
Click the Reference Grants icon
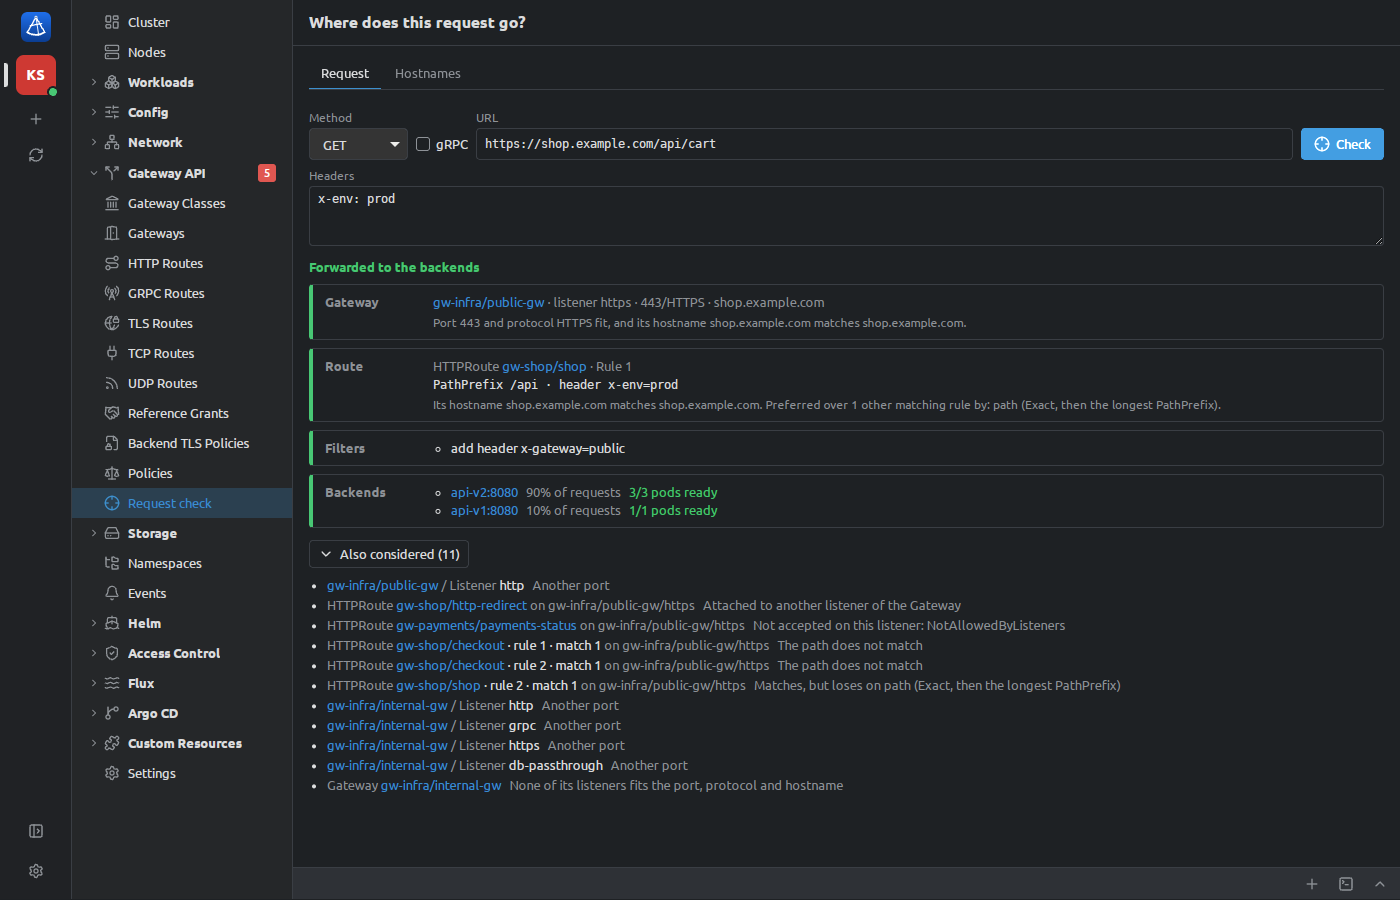coord(112,413)
